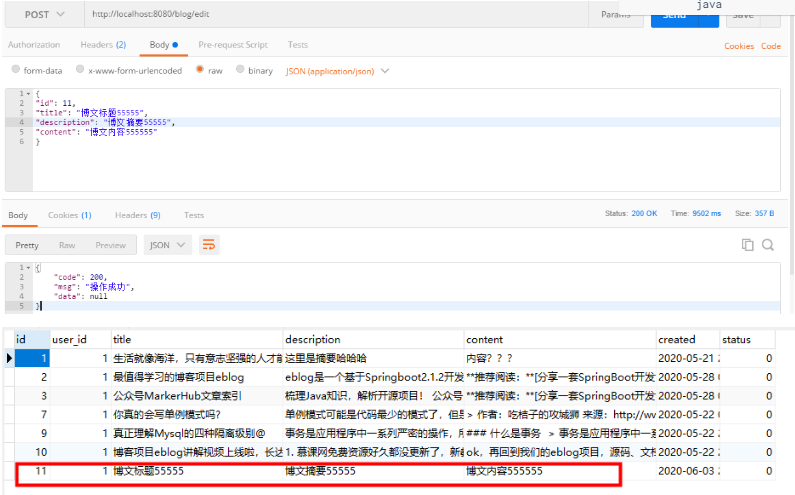This screenshot has width=795, height=495.
Task: Open the response Tests tab
Action: point(194,215)
